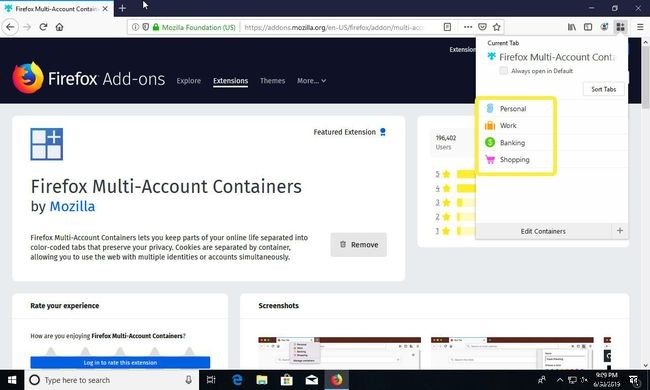Viewport: 650px width, 390px height.
Task: Click Edit Containers
Action: tap(543, 231)
